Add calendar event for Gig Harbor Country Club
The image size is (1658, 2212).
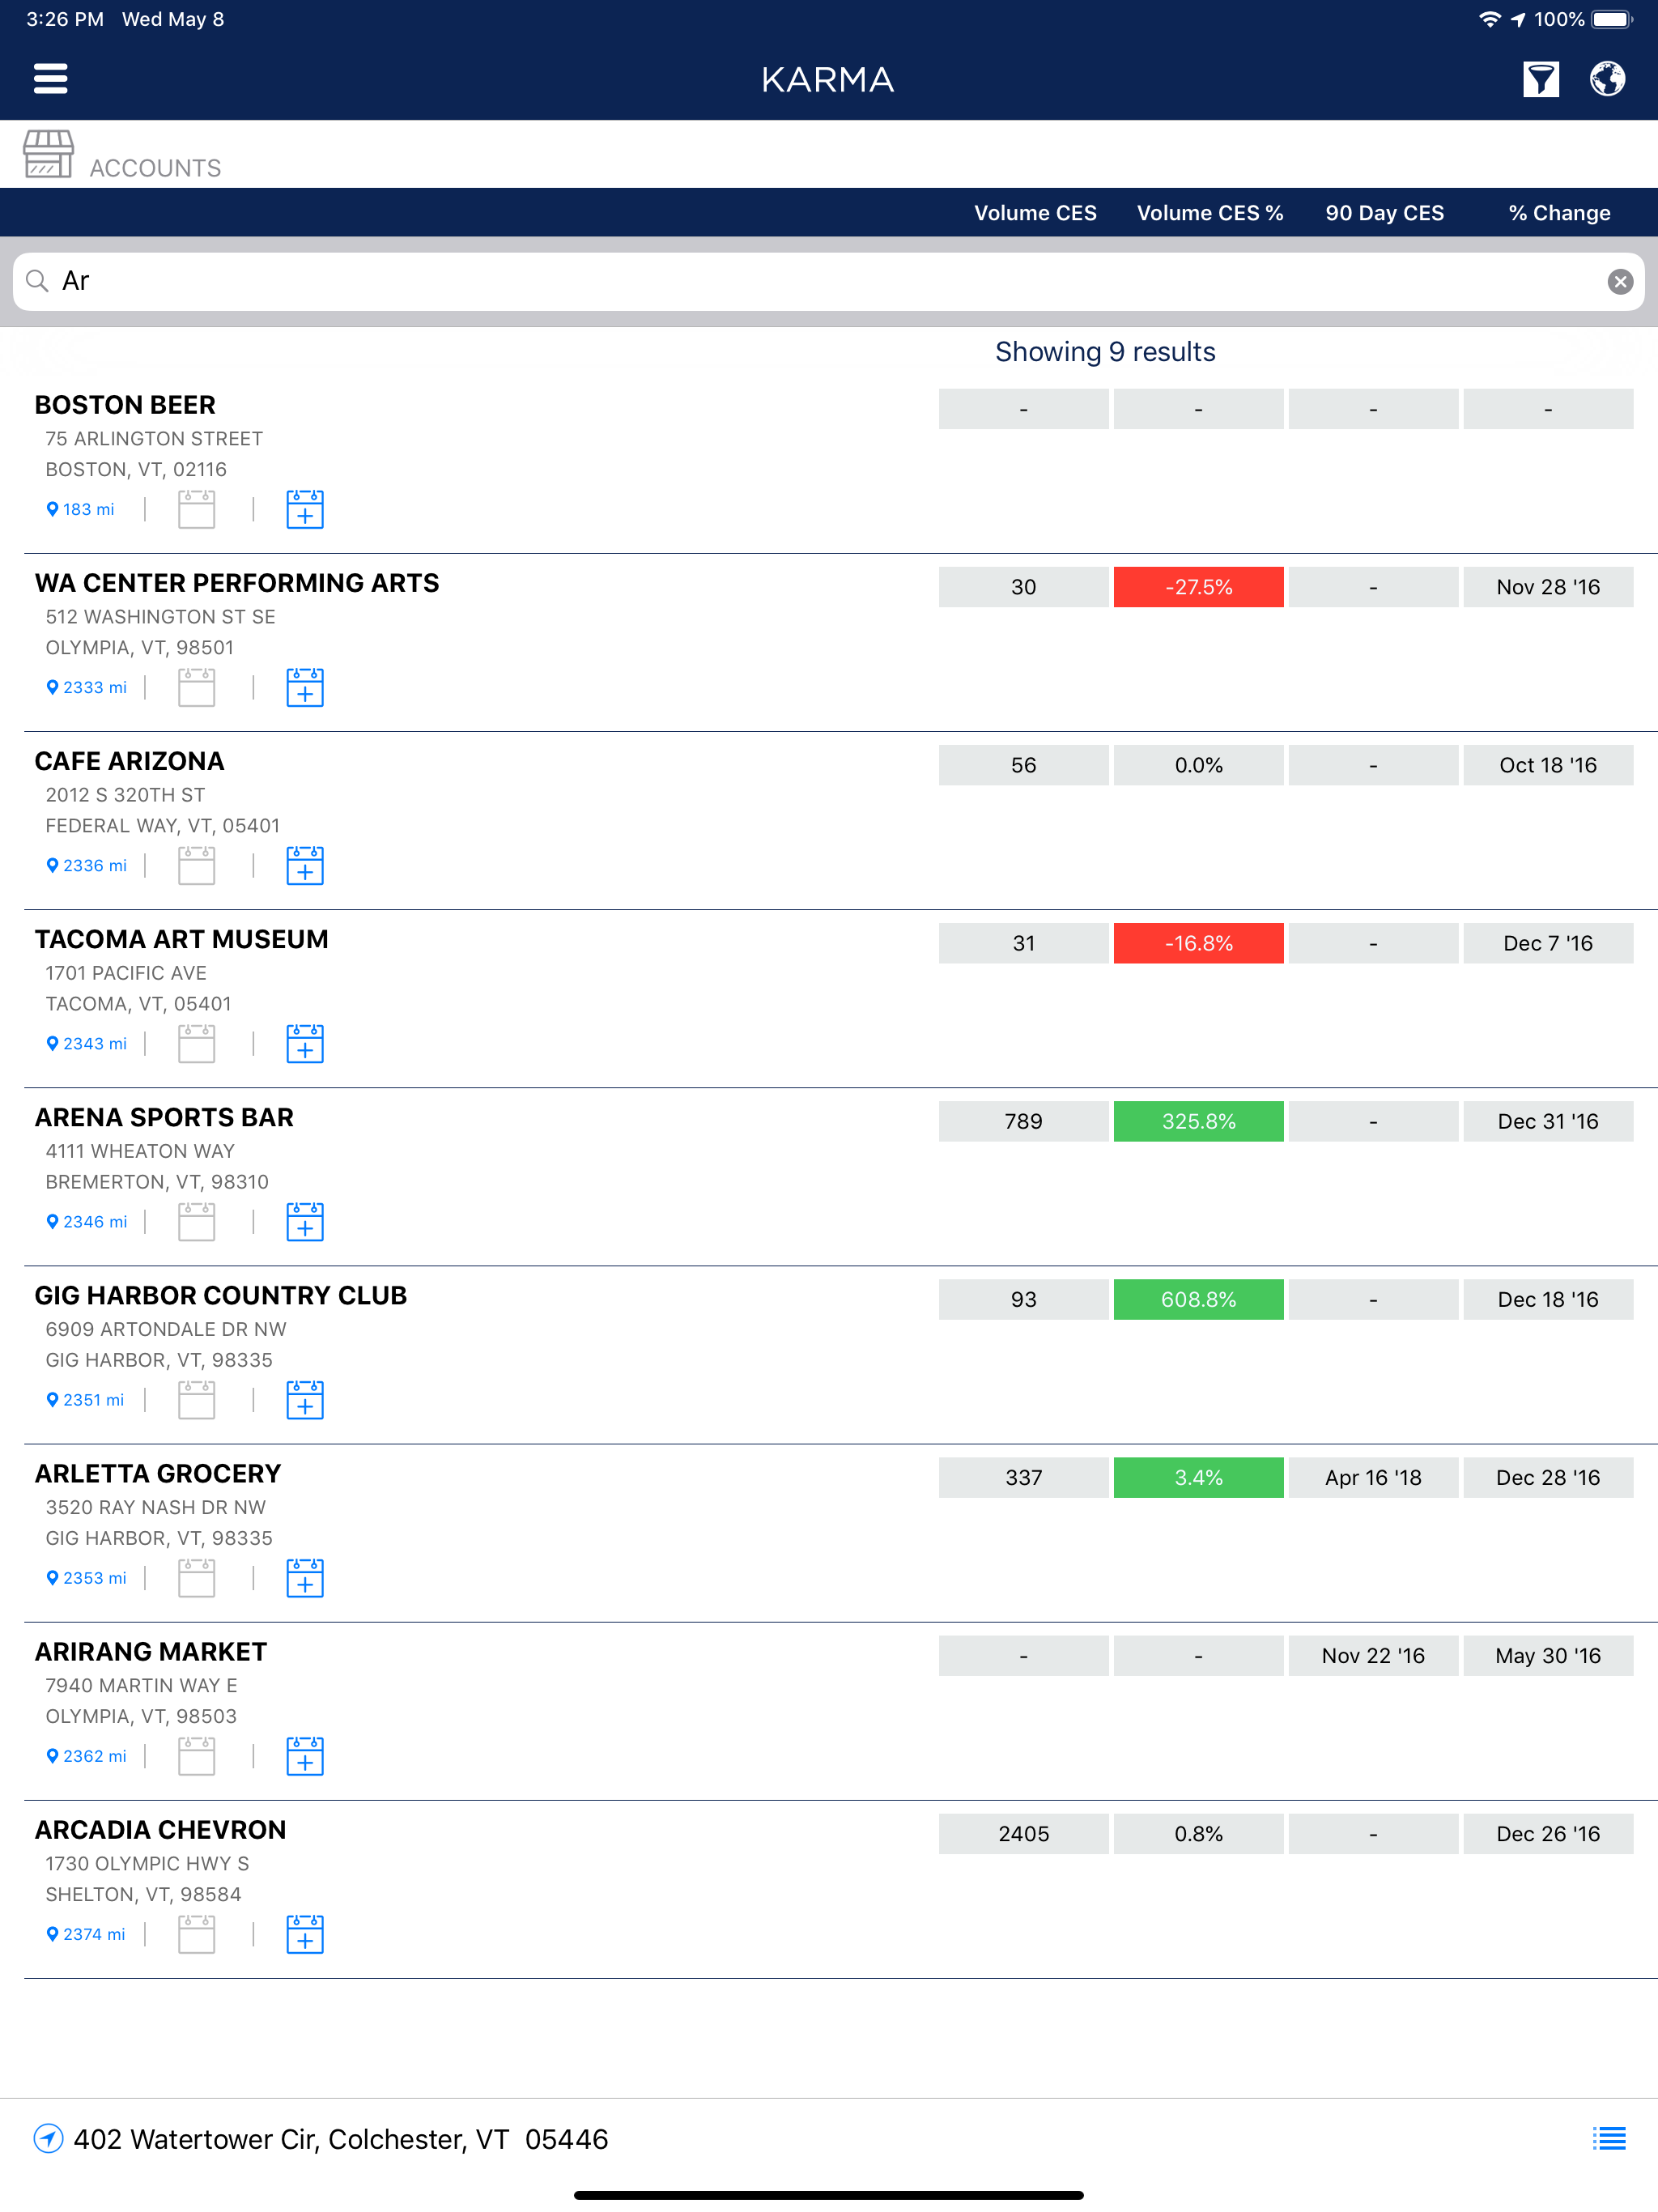coord(305,1399)
